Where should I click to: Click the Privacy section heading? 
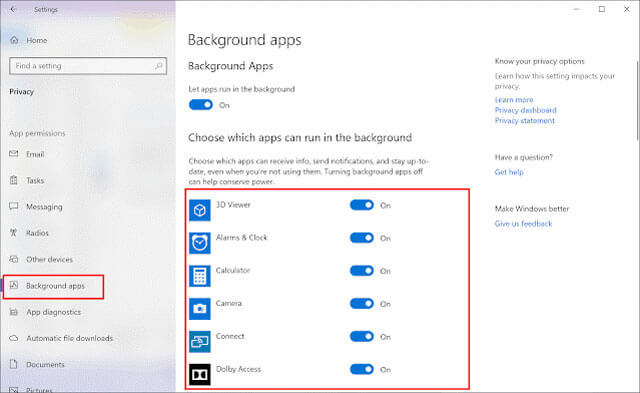point(21,92)
